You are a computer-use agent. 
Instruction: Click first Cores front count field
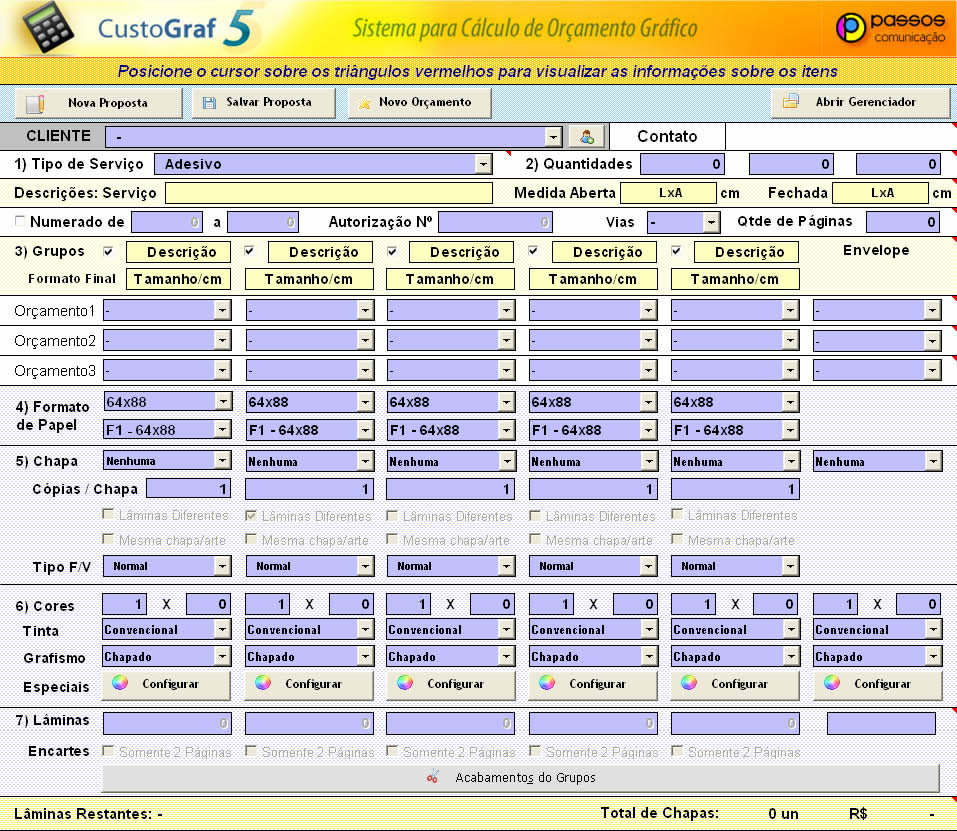coord(125,604)
